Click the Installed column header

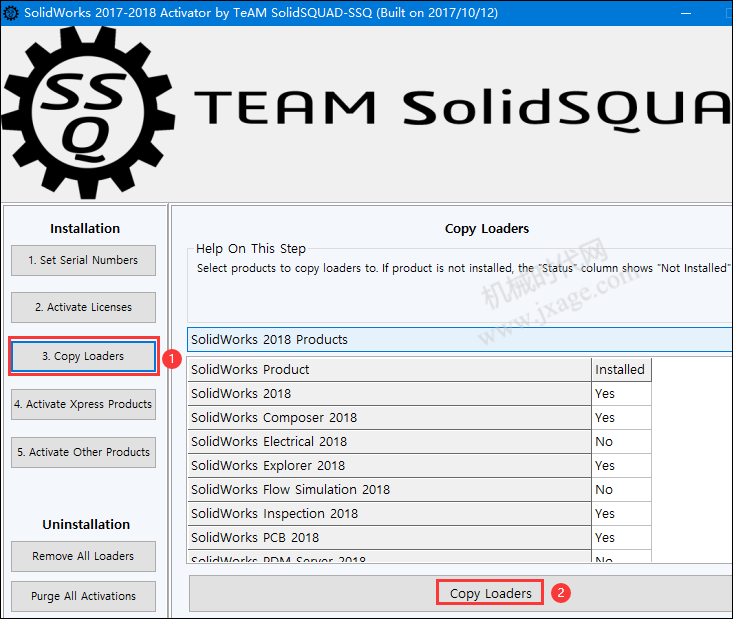click(621, 370)
